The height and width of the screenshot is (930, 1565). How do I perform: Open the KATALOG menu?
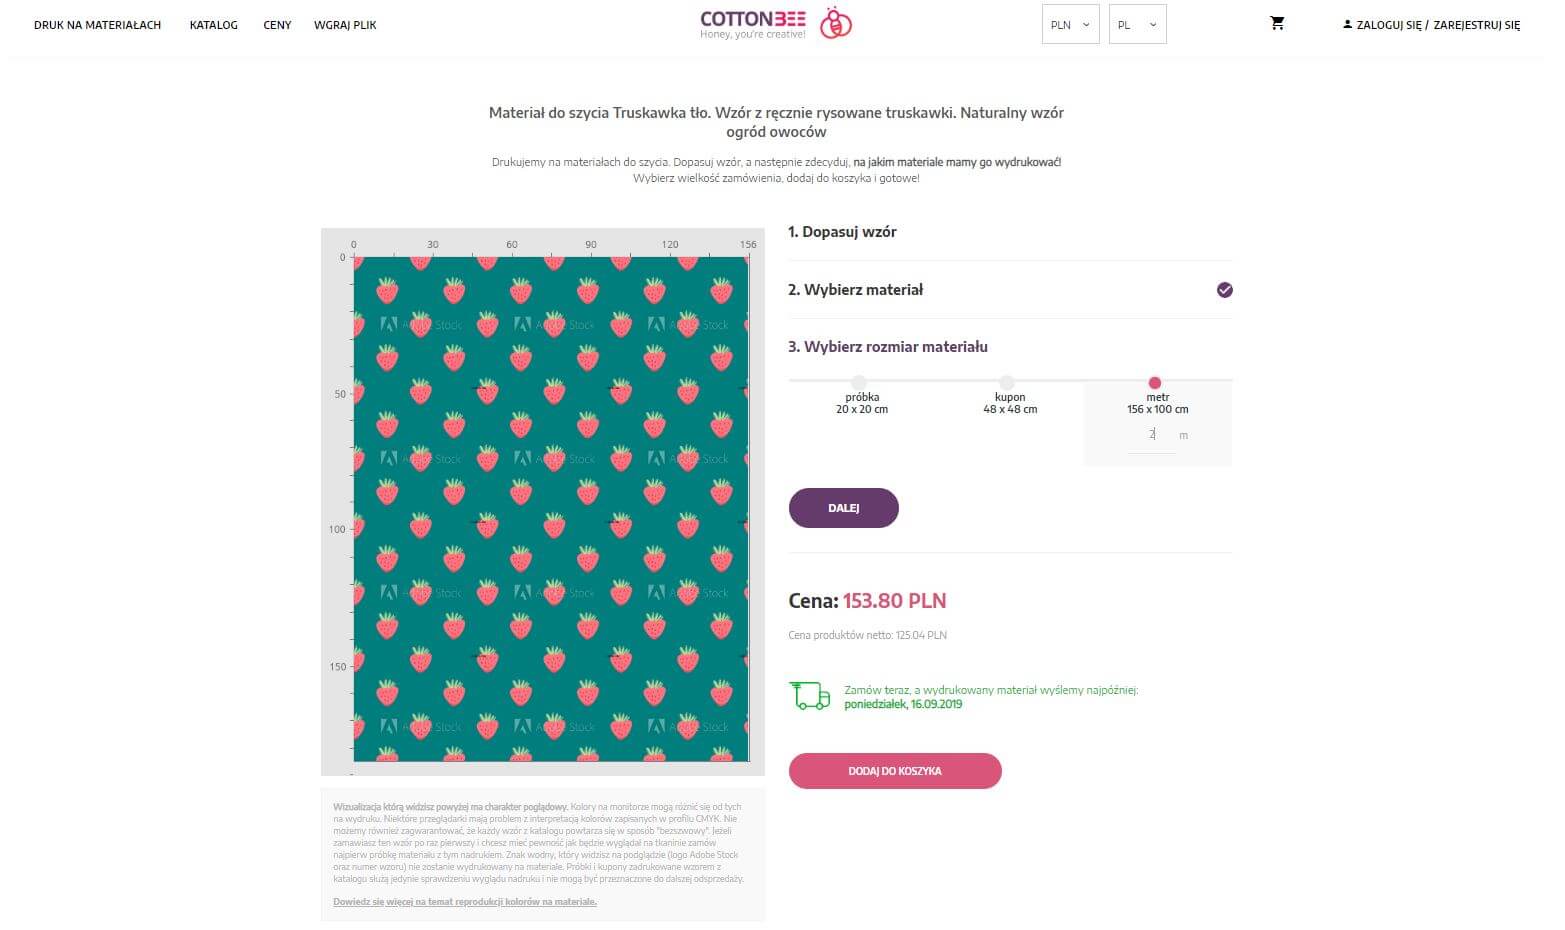pos(213,25)
